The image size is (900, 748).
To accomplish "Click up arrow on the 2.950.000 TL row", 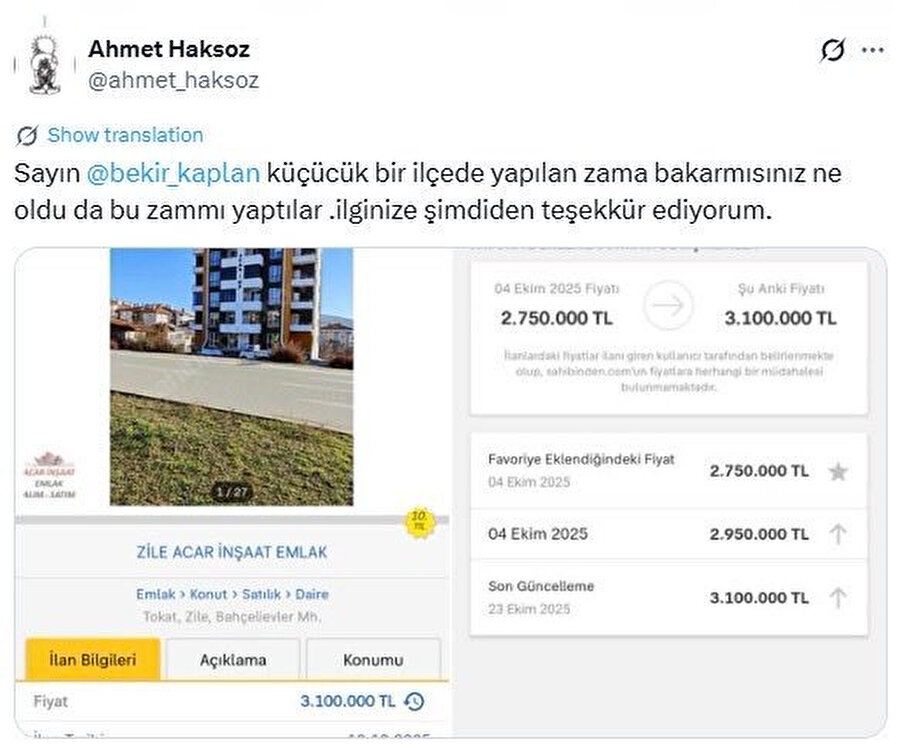I will coord(838,534).
